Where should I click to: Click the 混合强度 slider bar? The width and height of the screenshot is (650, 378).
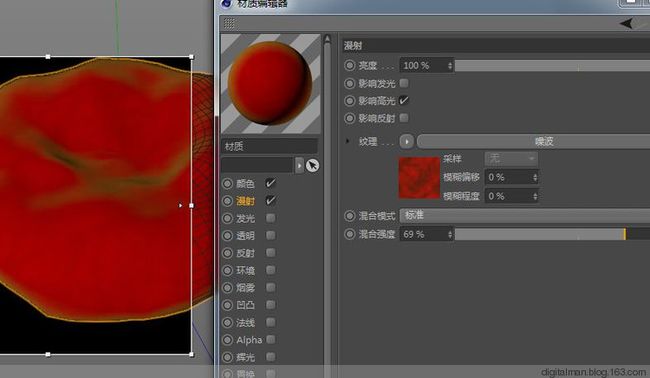[x=552, y=234]
